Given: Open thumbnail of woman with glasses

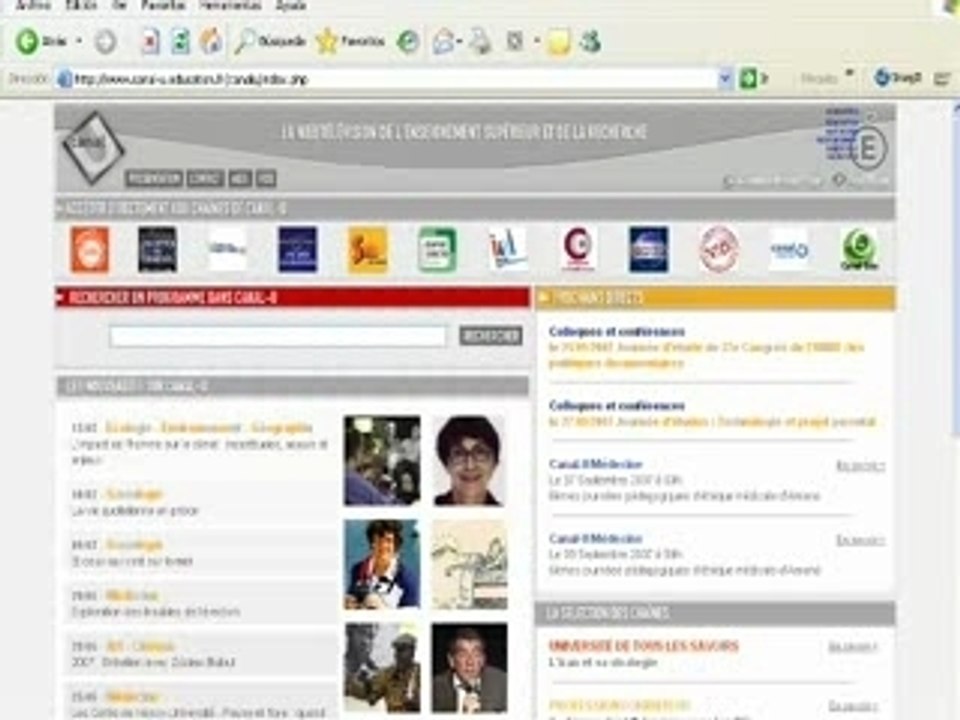Looking at the screenshot, I should click(x=469, y=460).
